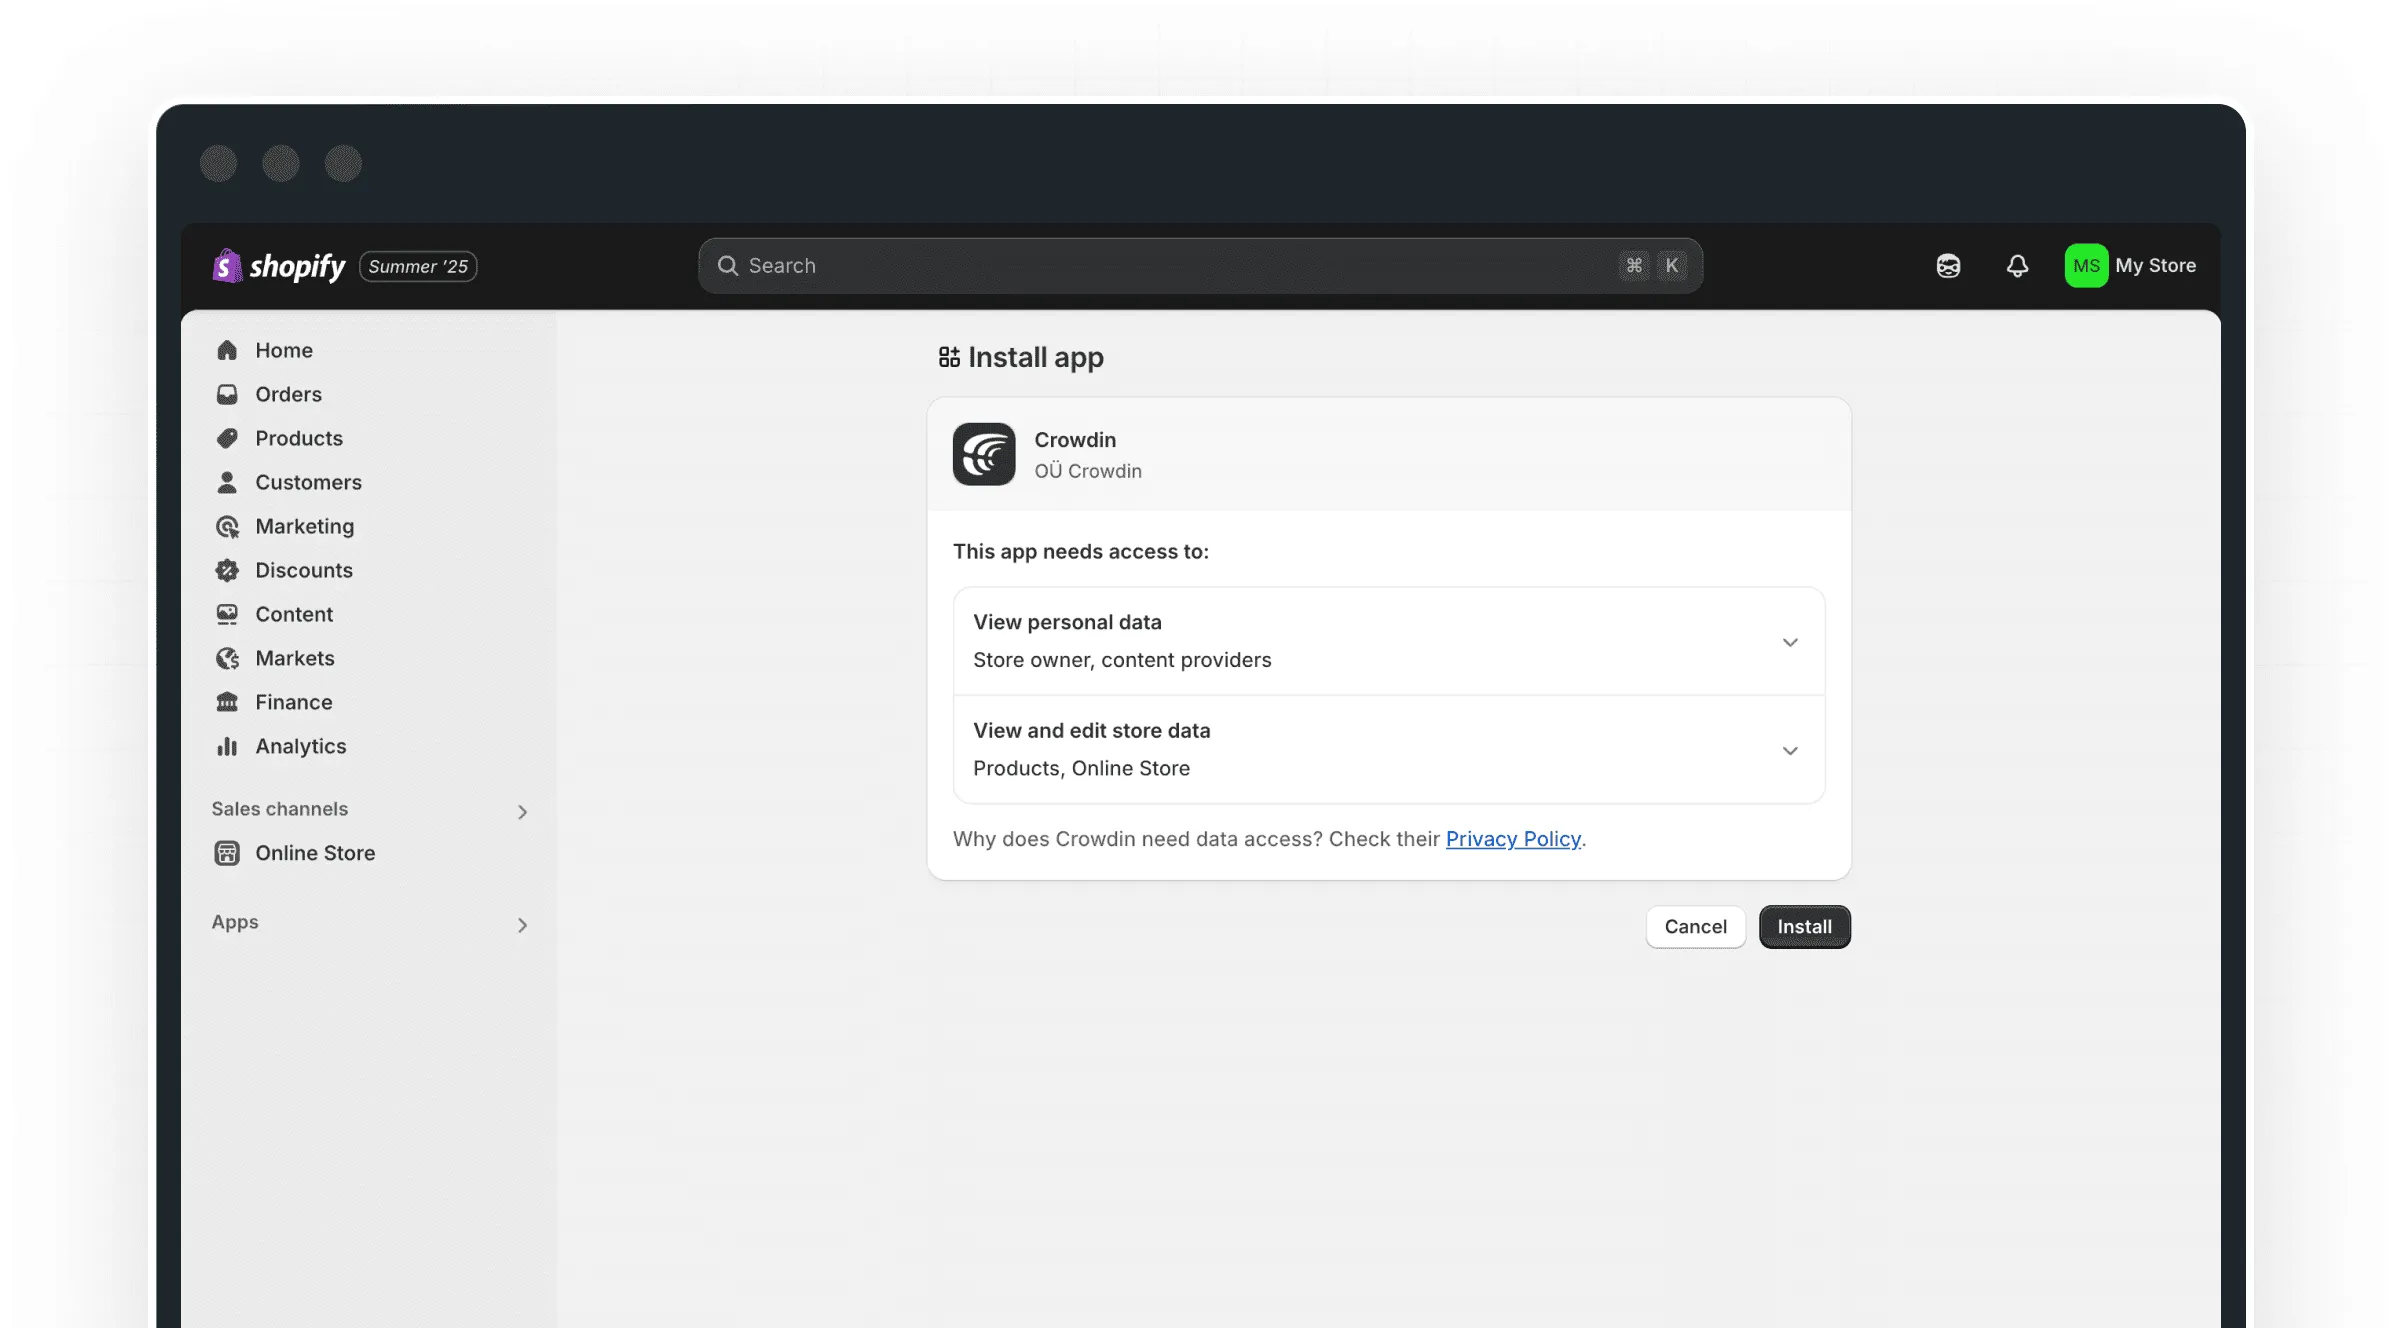Click the Markets globe icon
The image size is (2400, 1328).
pos(227,658)
